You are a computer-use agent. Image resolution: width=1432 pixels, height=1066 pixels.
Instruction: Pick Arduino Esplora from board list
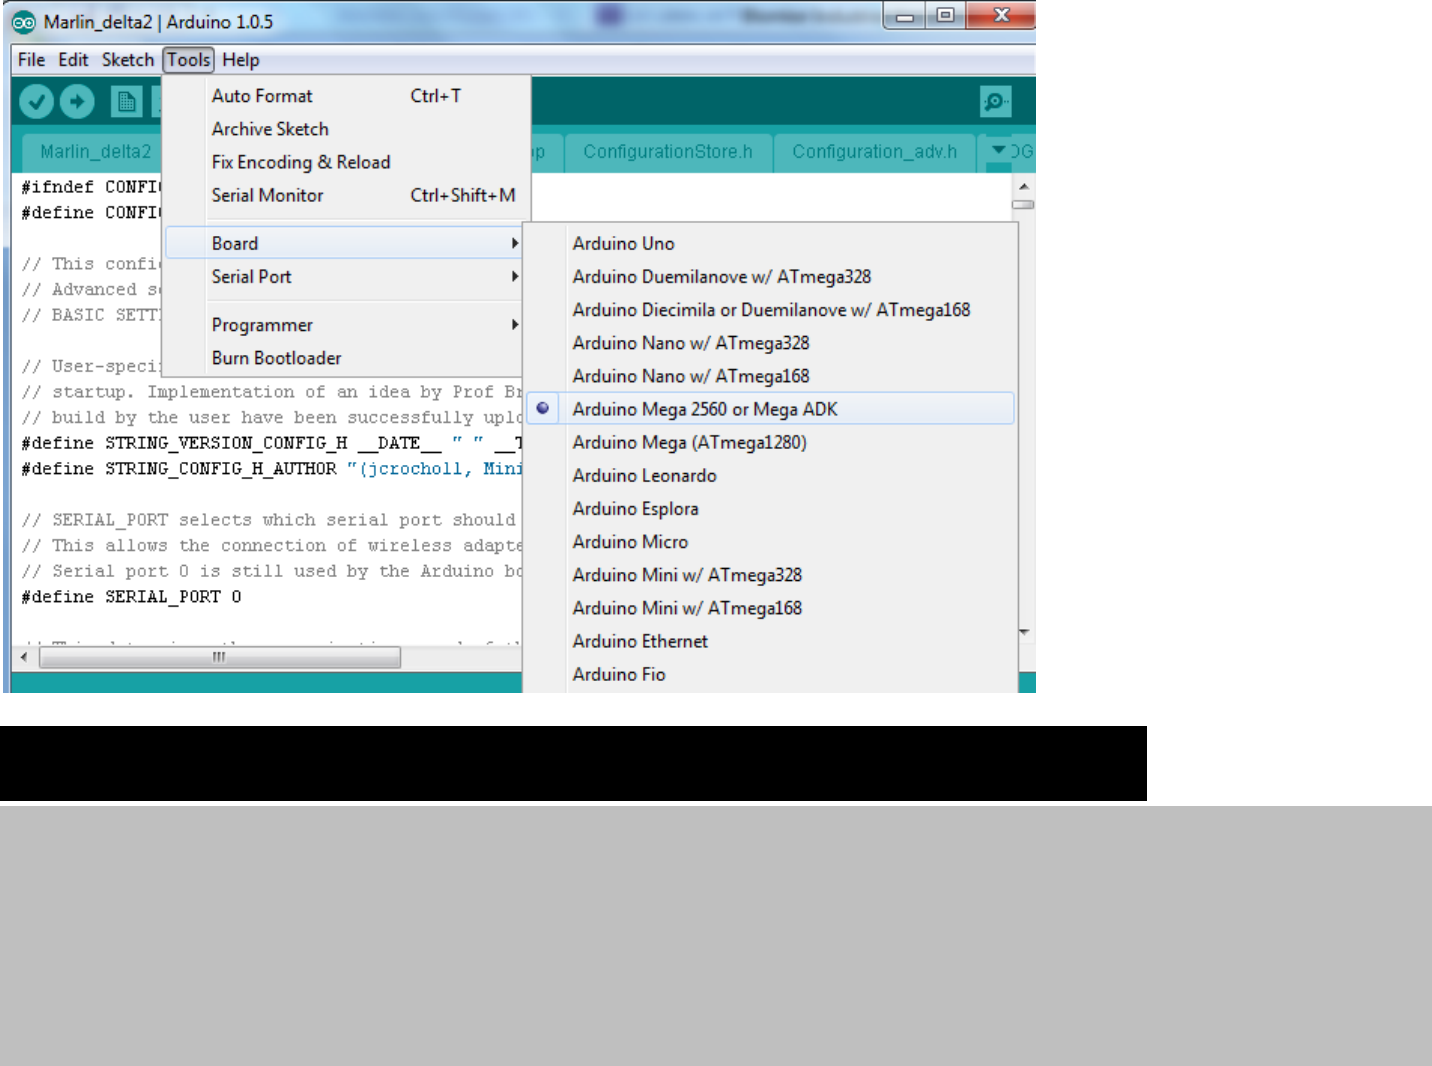coord(770,508)
